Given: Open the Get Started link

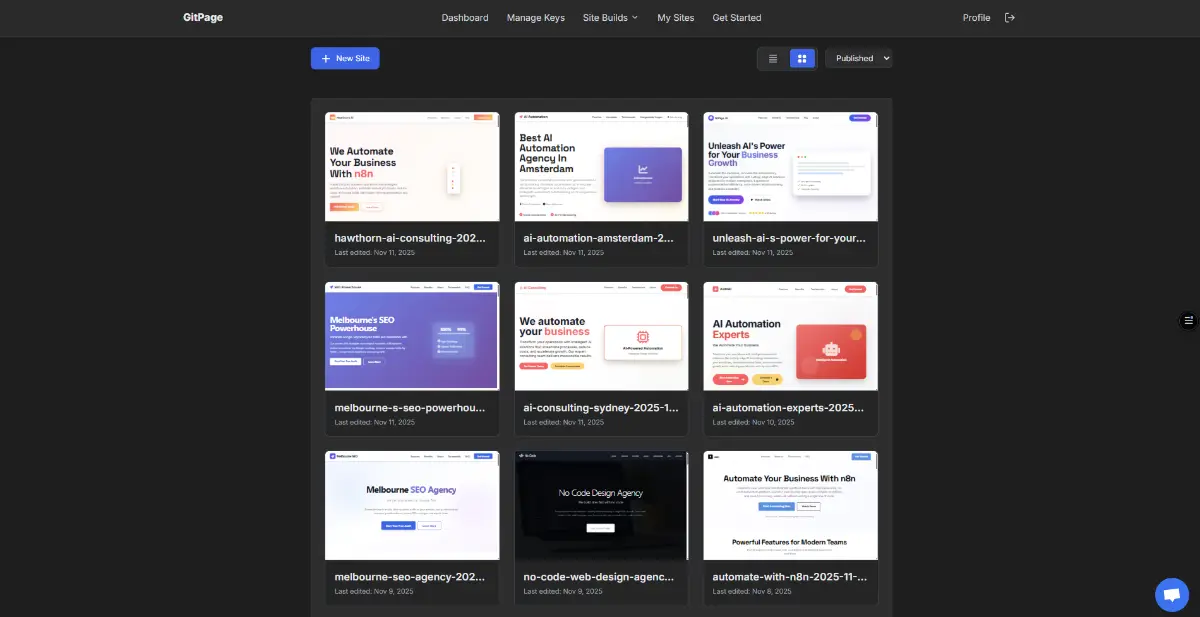Looking at the screenshot, I should pyautogui.click(x=737, y=17).
